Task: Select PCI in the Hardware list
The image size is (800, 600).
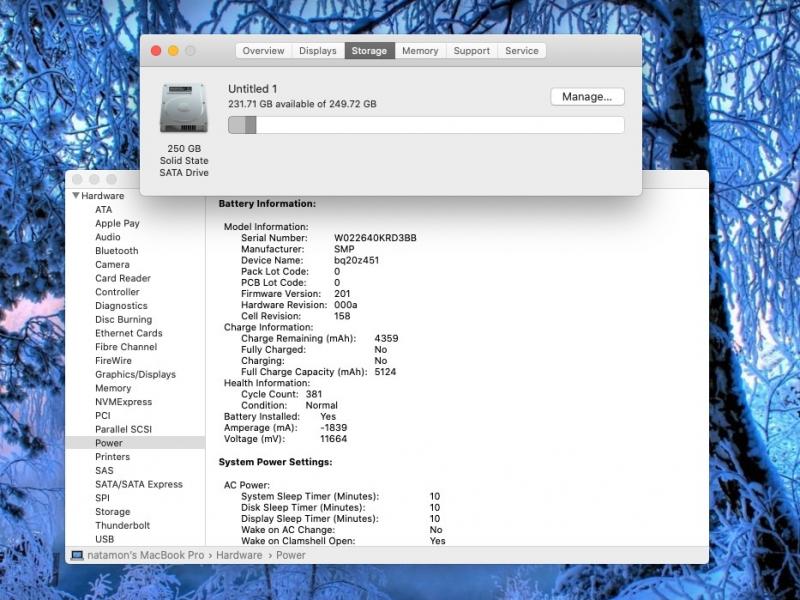Action: [103, 415]
